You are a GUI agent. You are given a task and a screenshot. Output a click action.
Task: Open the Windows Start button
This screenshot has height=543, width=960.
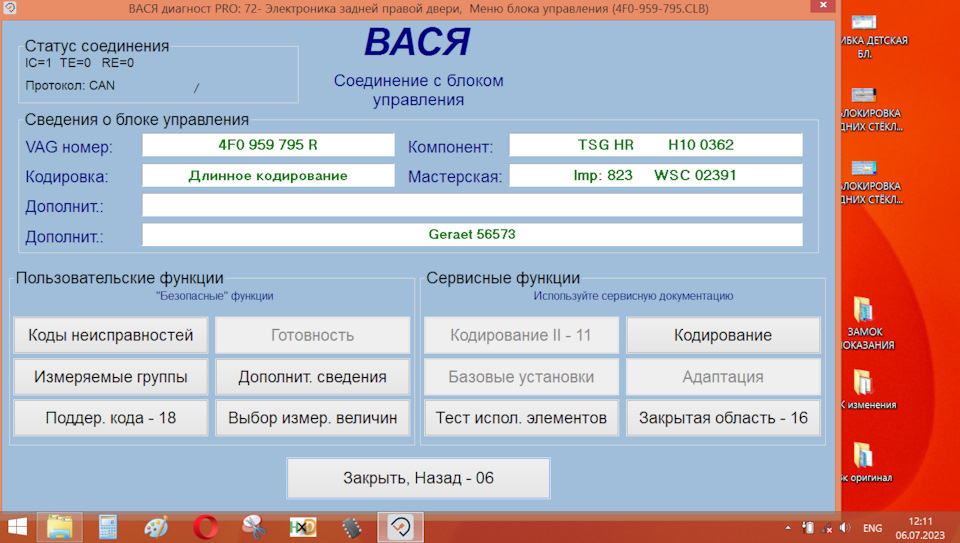point(17,527)
